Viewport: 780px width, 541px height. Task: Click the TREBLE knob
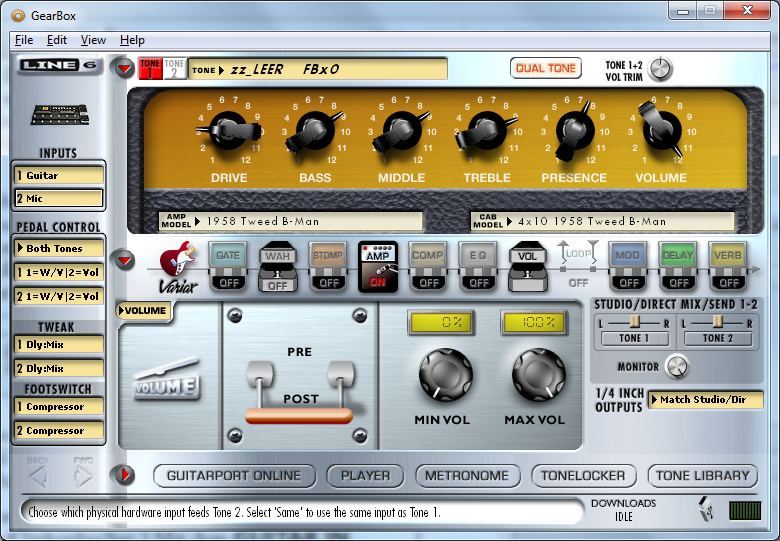click(487, 131)
